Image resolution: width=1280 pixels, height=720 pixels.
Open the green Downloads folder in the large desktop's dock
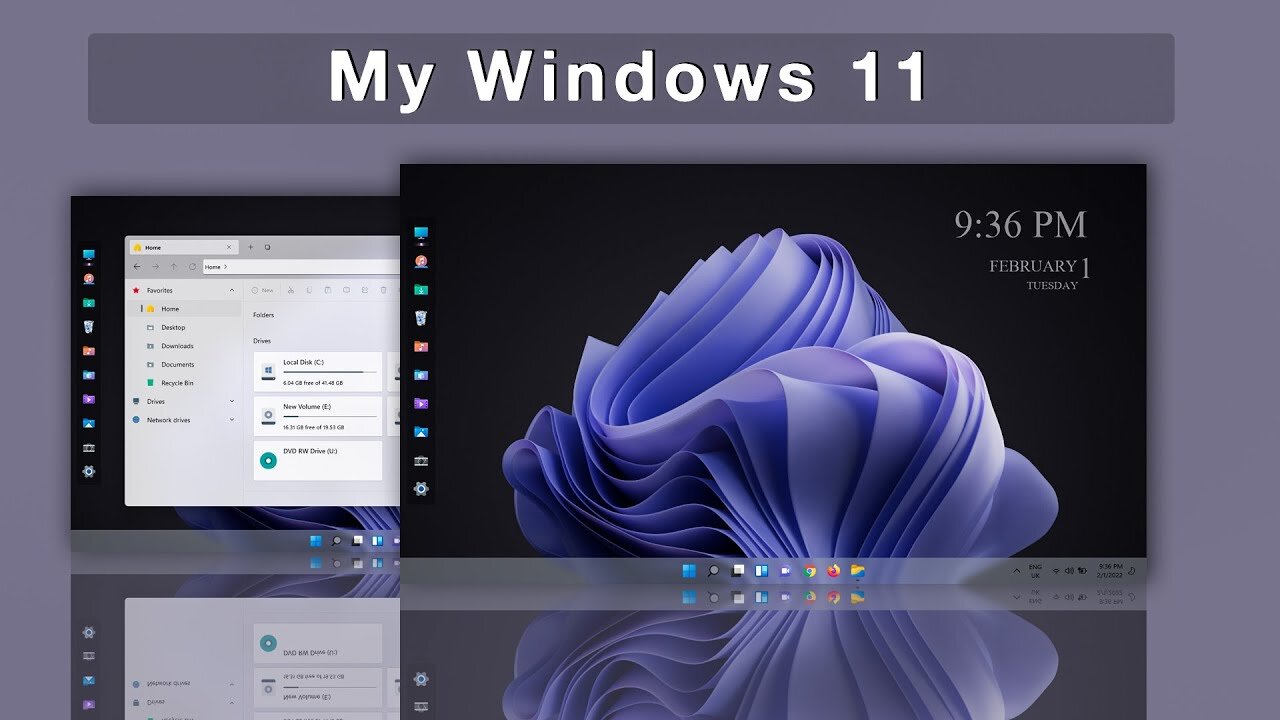[x=421, y=290]
